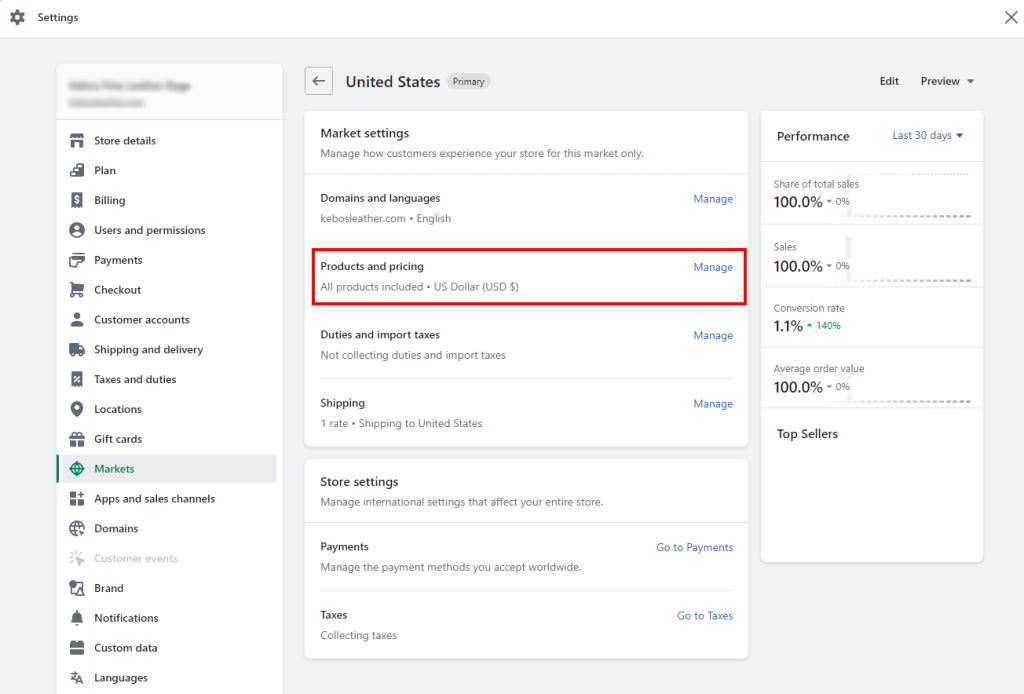Click the settings gear beside Settings title
The height and width of the screenshot is (694, 1024).
(x=17, y=17)
